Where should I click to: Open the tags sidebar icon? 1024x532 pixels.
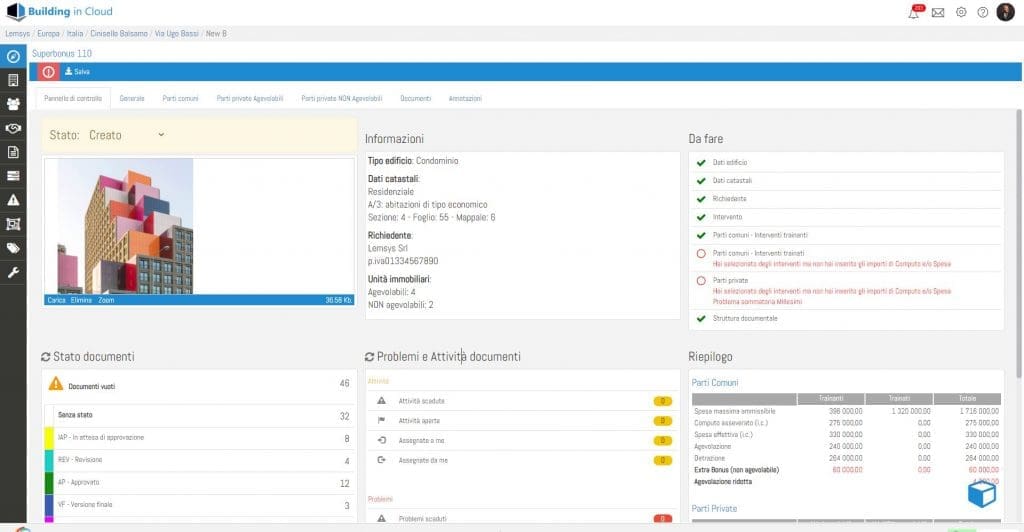pyautogui.click(x=13, y=248)
